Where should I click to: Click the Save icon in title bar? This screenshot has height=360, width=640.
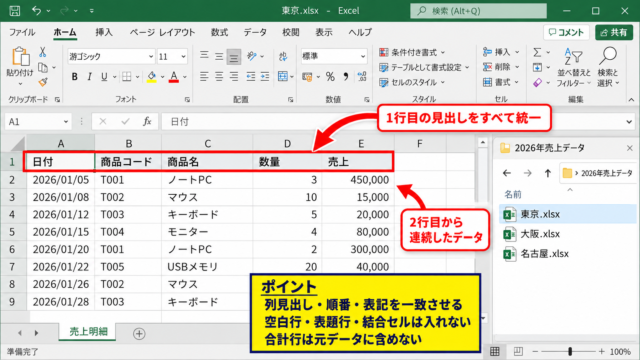coord(15,11)
